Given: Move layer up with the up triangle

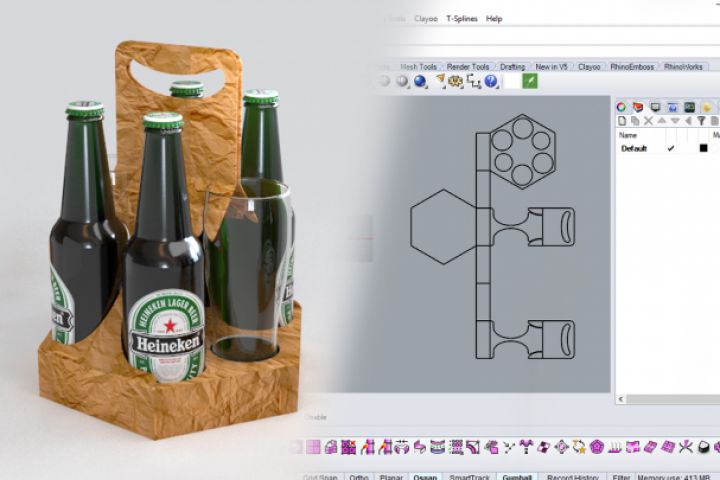Looking at the screenshot, I should point(662,121).
